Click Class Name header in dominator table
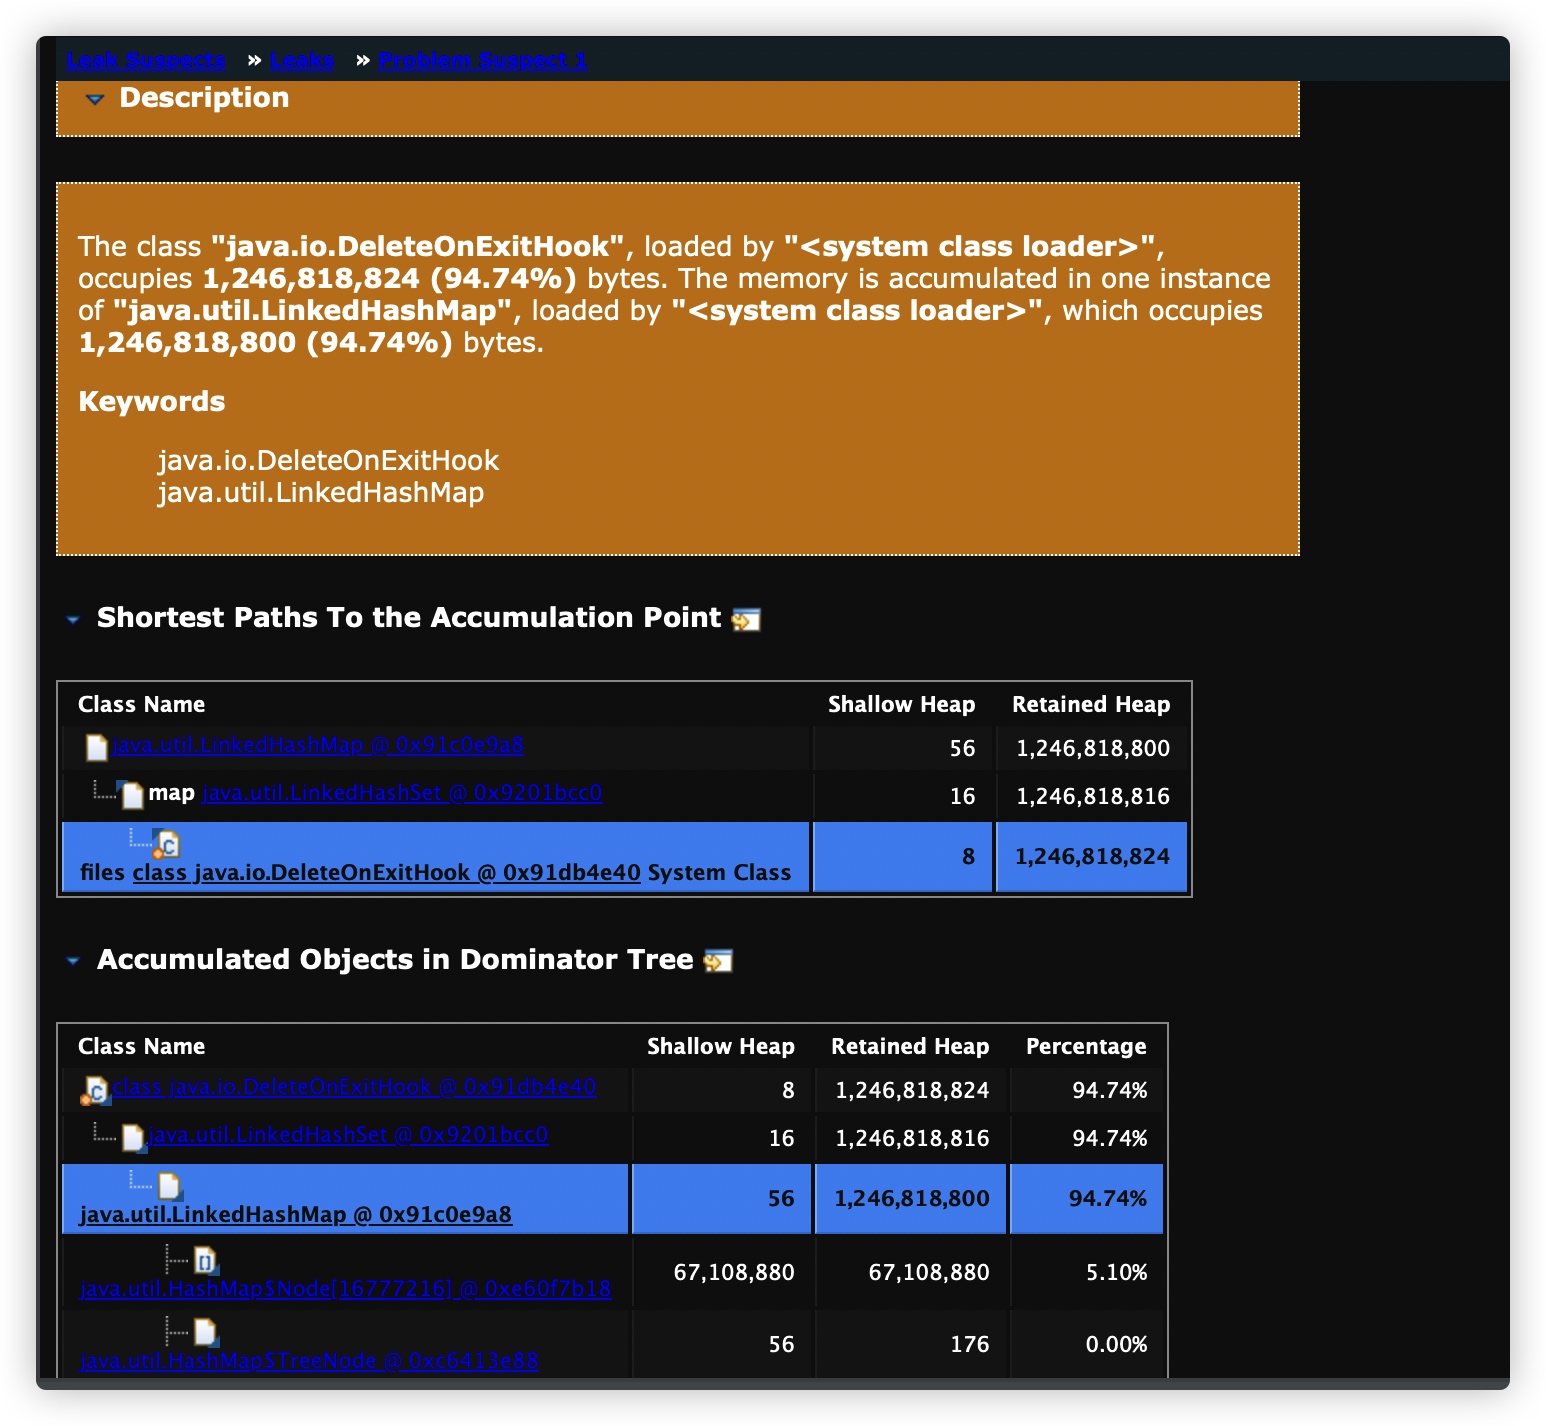This screenshot has height=1426, width=1546. click(142, 1046)
